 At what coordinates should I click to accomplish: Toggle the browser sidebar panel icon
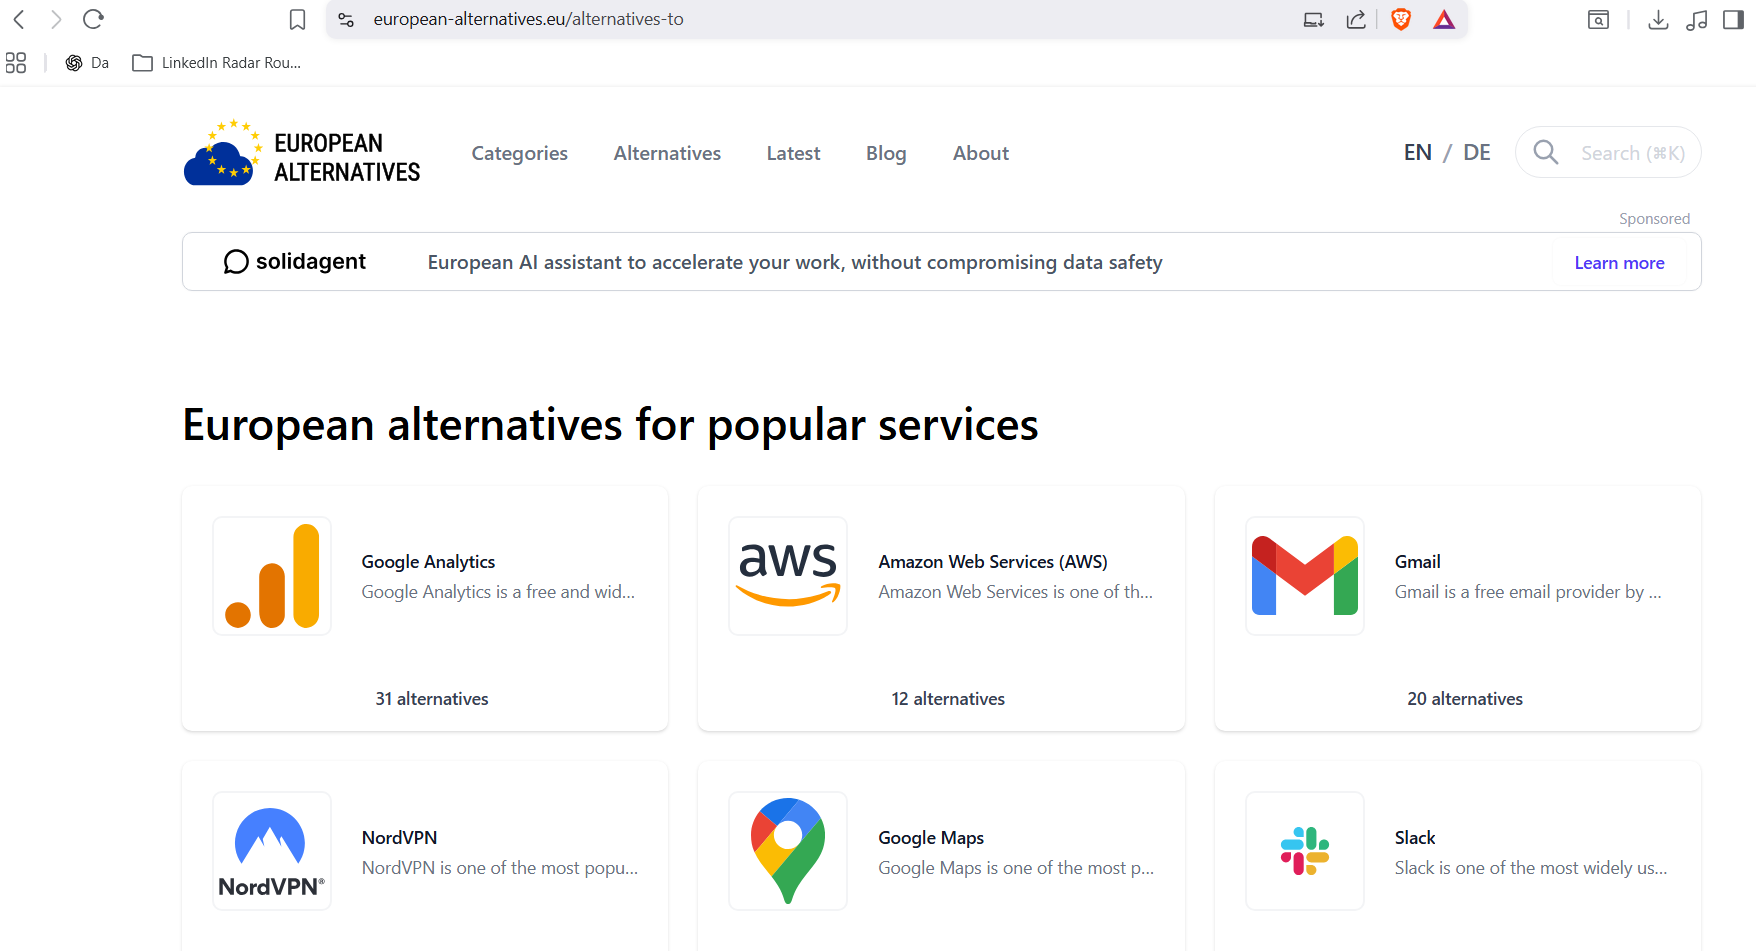point(1734,20)
